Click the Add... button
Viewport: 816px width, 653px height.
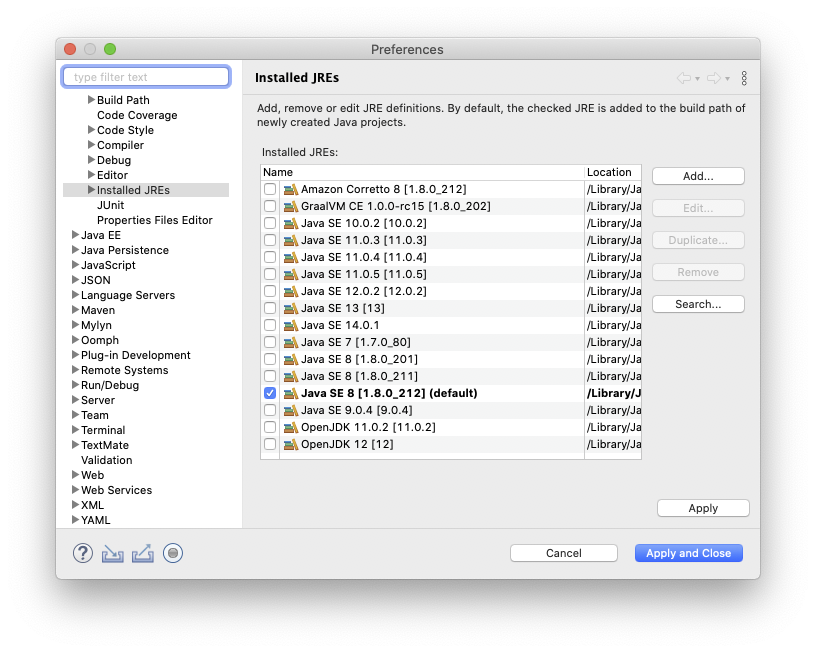pos(698,176)
